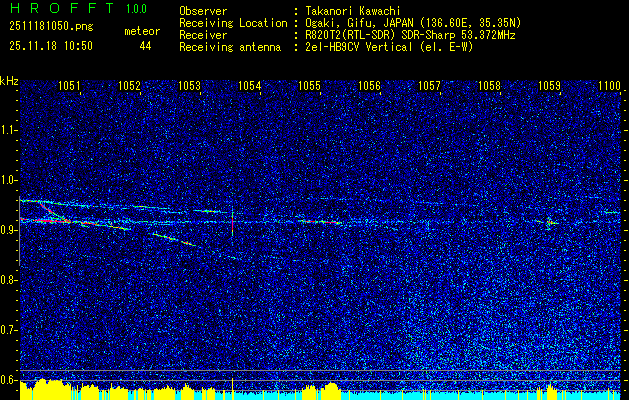Click the 0.8 frequency axis label
The height and width of the screenshot is (400, 629).
[7, 280]
